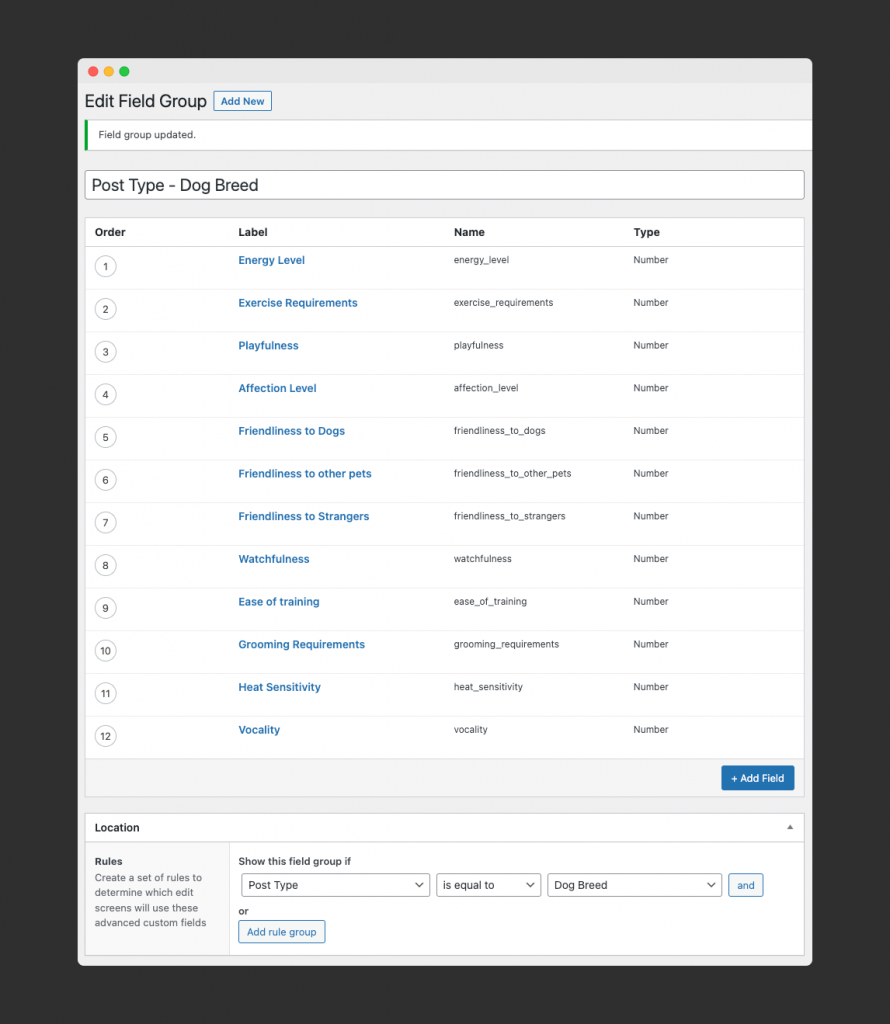Screen dimensions: 890x1024
Task: Open the 'is equal to' operator dropdown
Action: pos(488,885)
